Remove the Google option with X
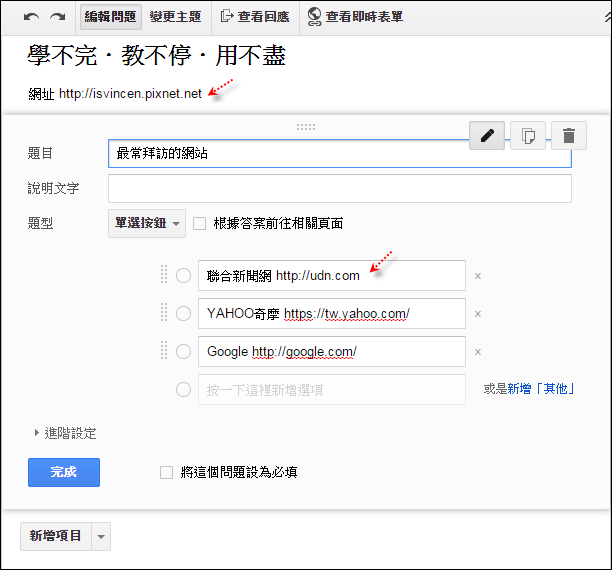 (x=478, y=352)
